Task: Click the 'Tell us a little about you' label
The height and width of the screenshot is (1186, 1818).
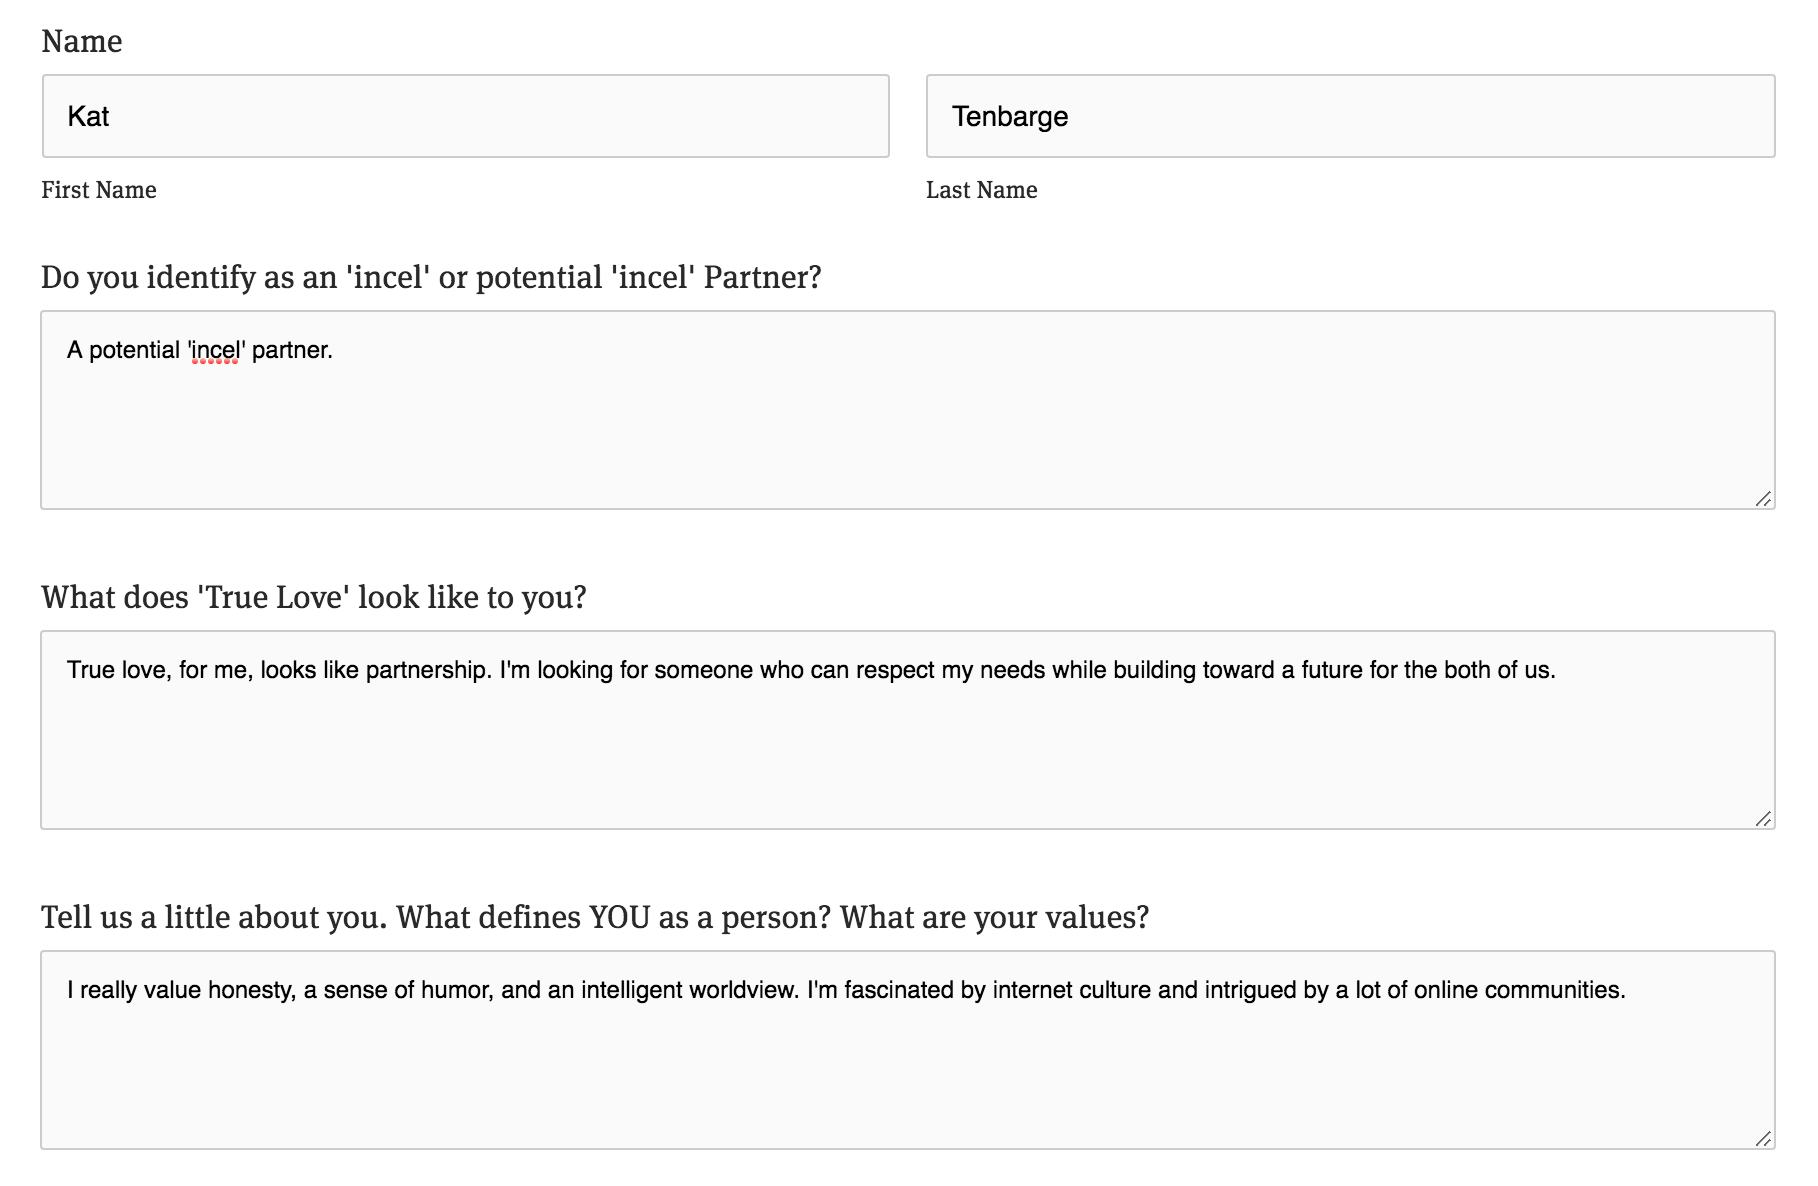Action: pyautogui.click(x=595, y=917)
